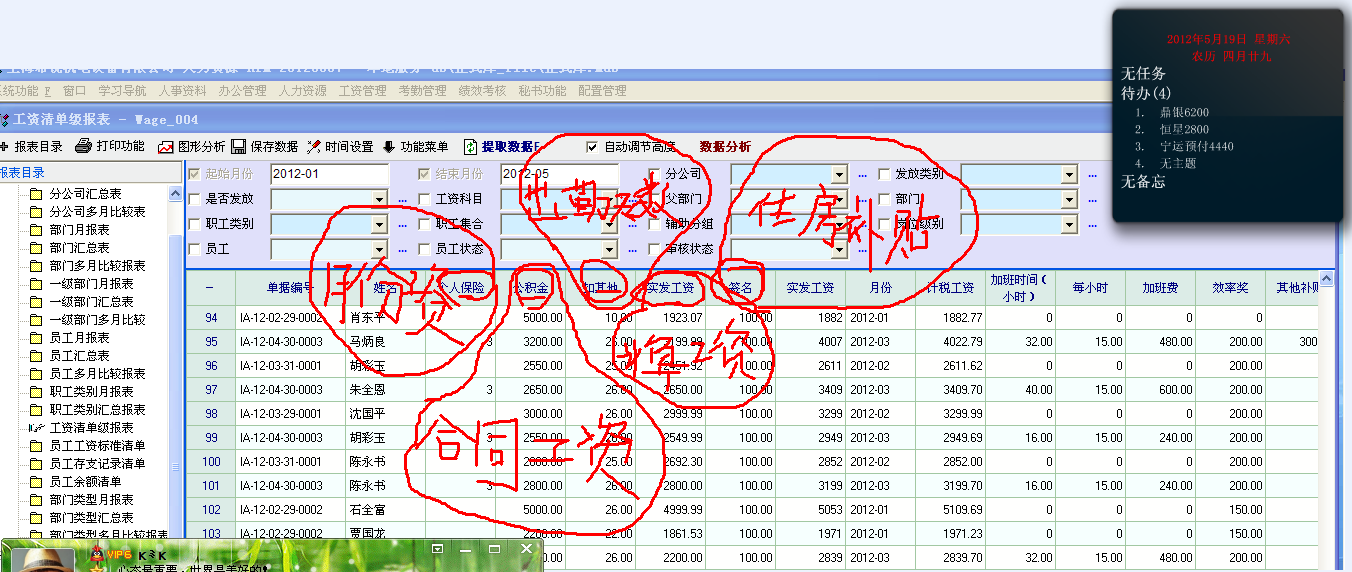
Task: Enable the 是否发放 filter checkbox
Action: coord(194,199)
